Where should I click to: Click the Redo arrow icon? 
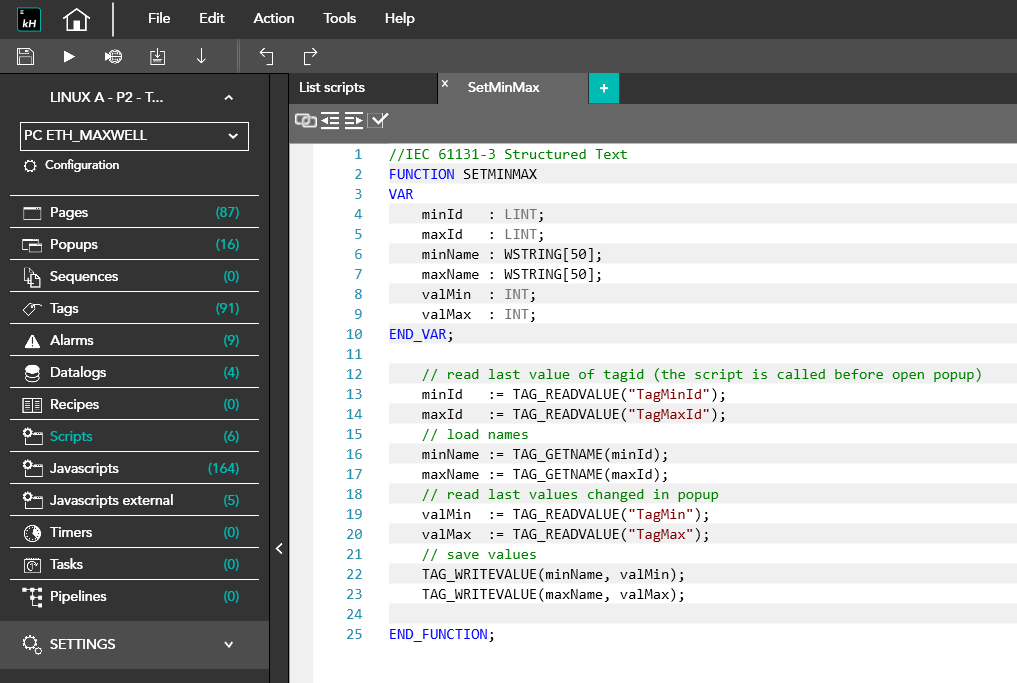[x=310, y=56]
